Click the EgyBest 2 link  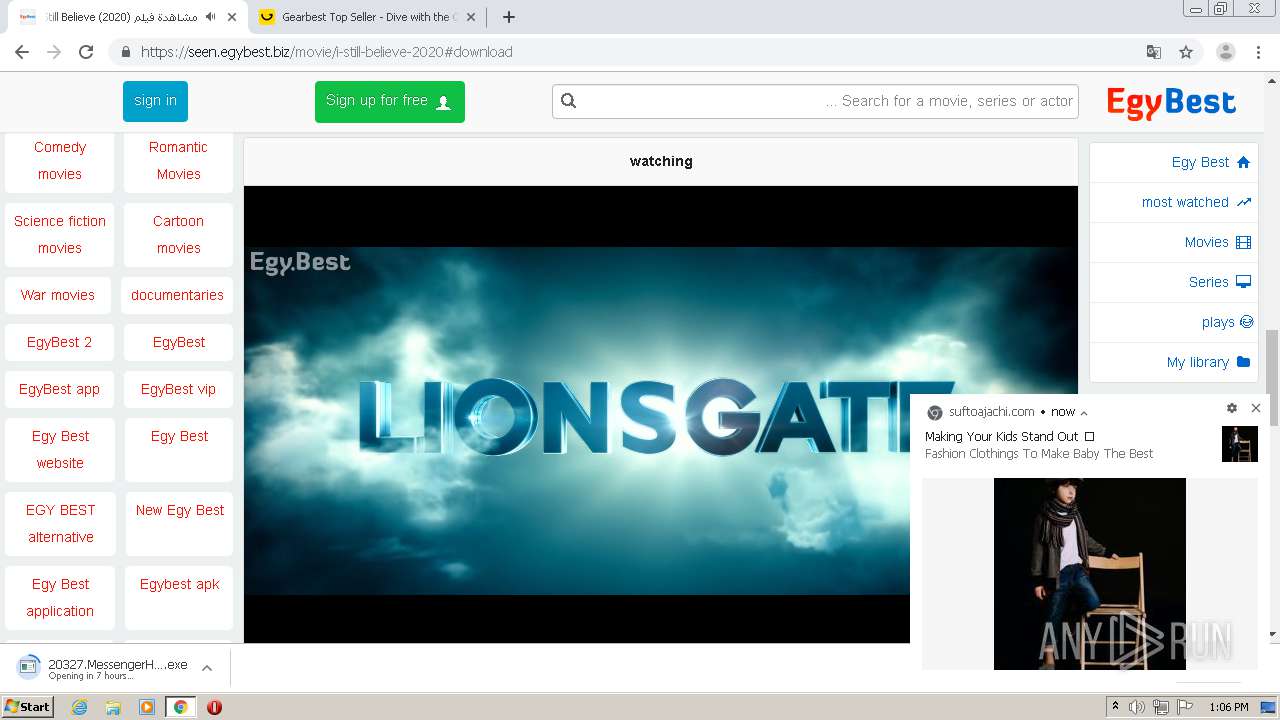(x=60, y=342)
